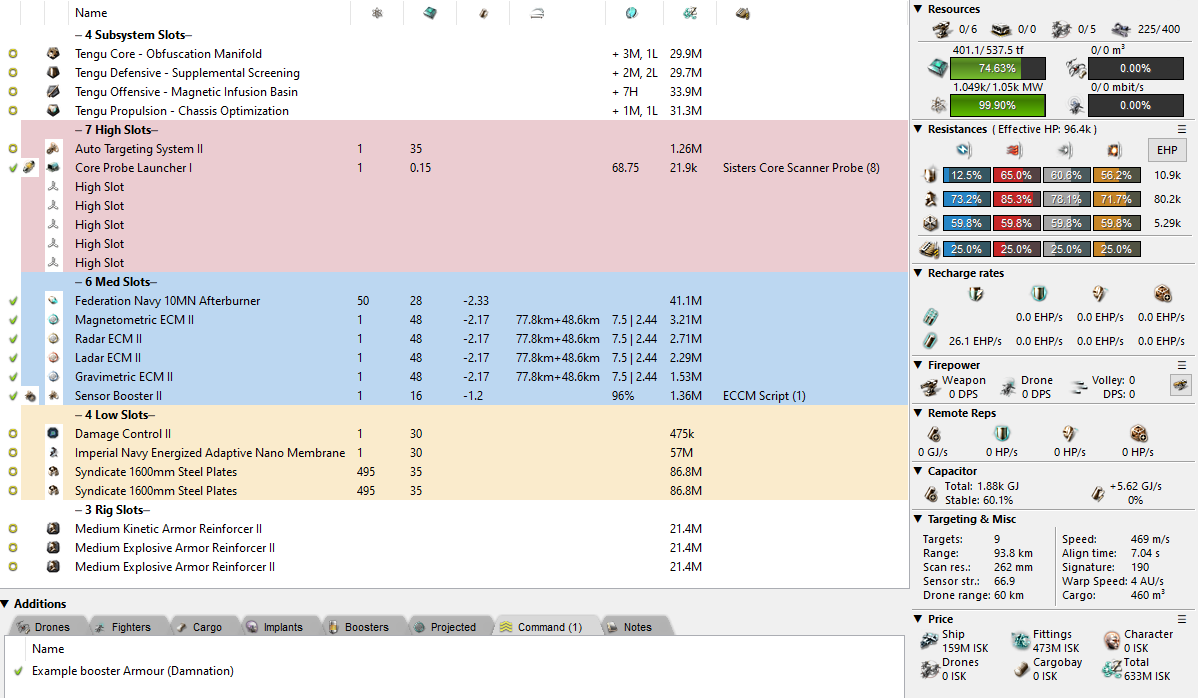The image size is (1198, 698).
Task: Click the firepower view toggle icon
Action: pyautogui.click(x=1180, y=384)
